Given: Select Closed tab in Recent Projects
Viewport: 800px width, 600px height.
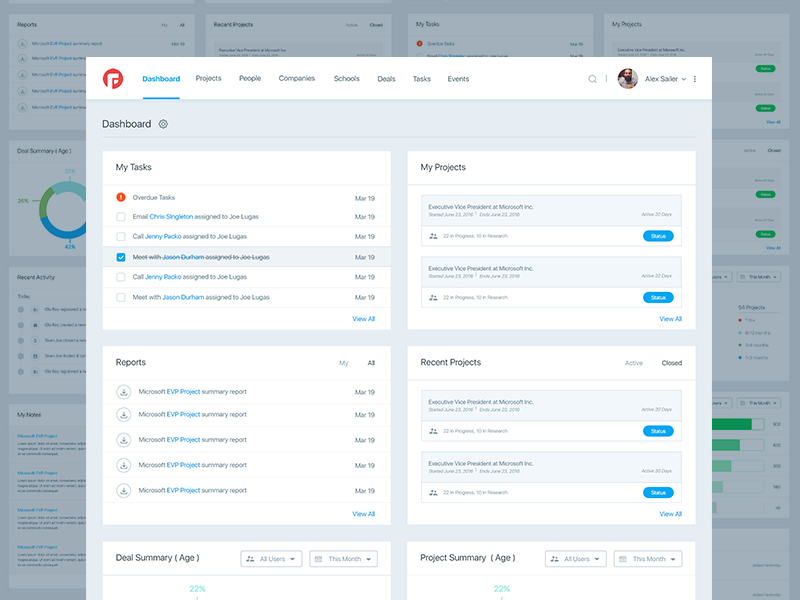Looking at the screenshot, I should [x=671, y=363].
